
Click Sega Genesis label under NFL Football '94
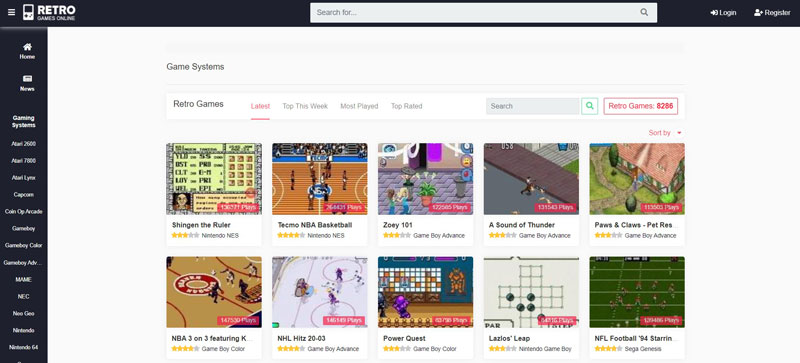click(643, 349)
